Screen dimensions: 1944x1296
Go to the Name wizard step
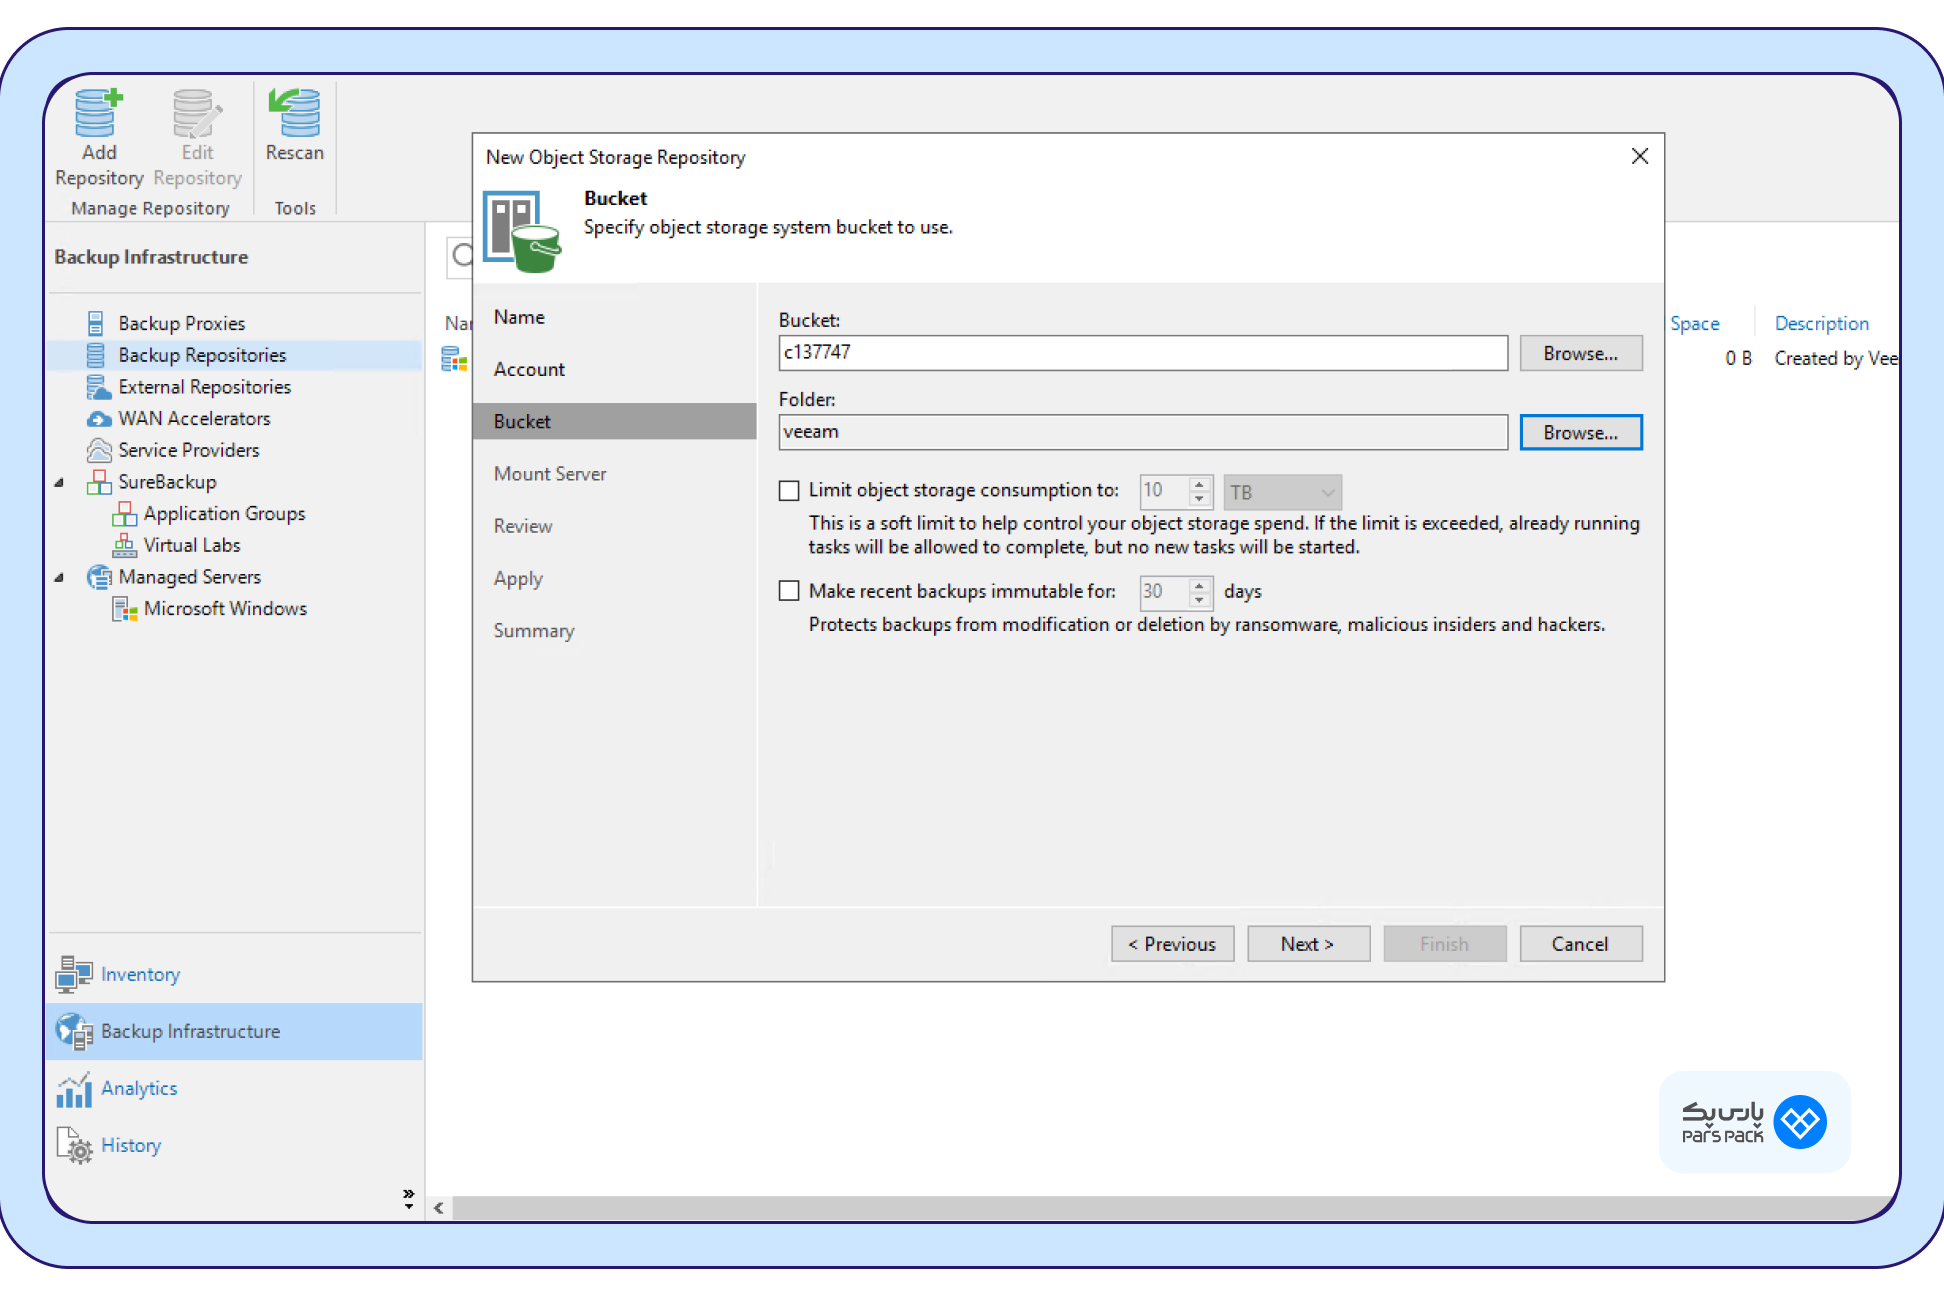pos(519,317)
